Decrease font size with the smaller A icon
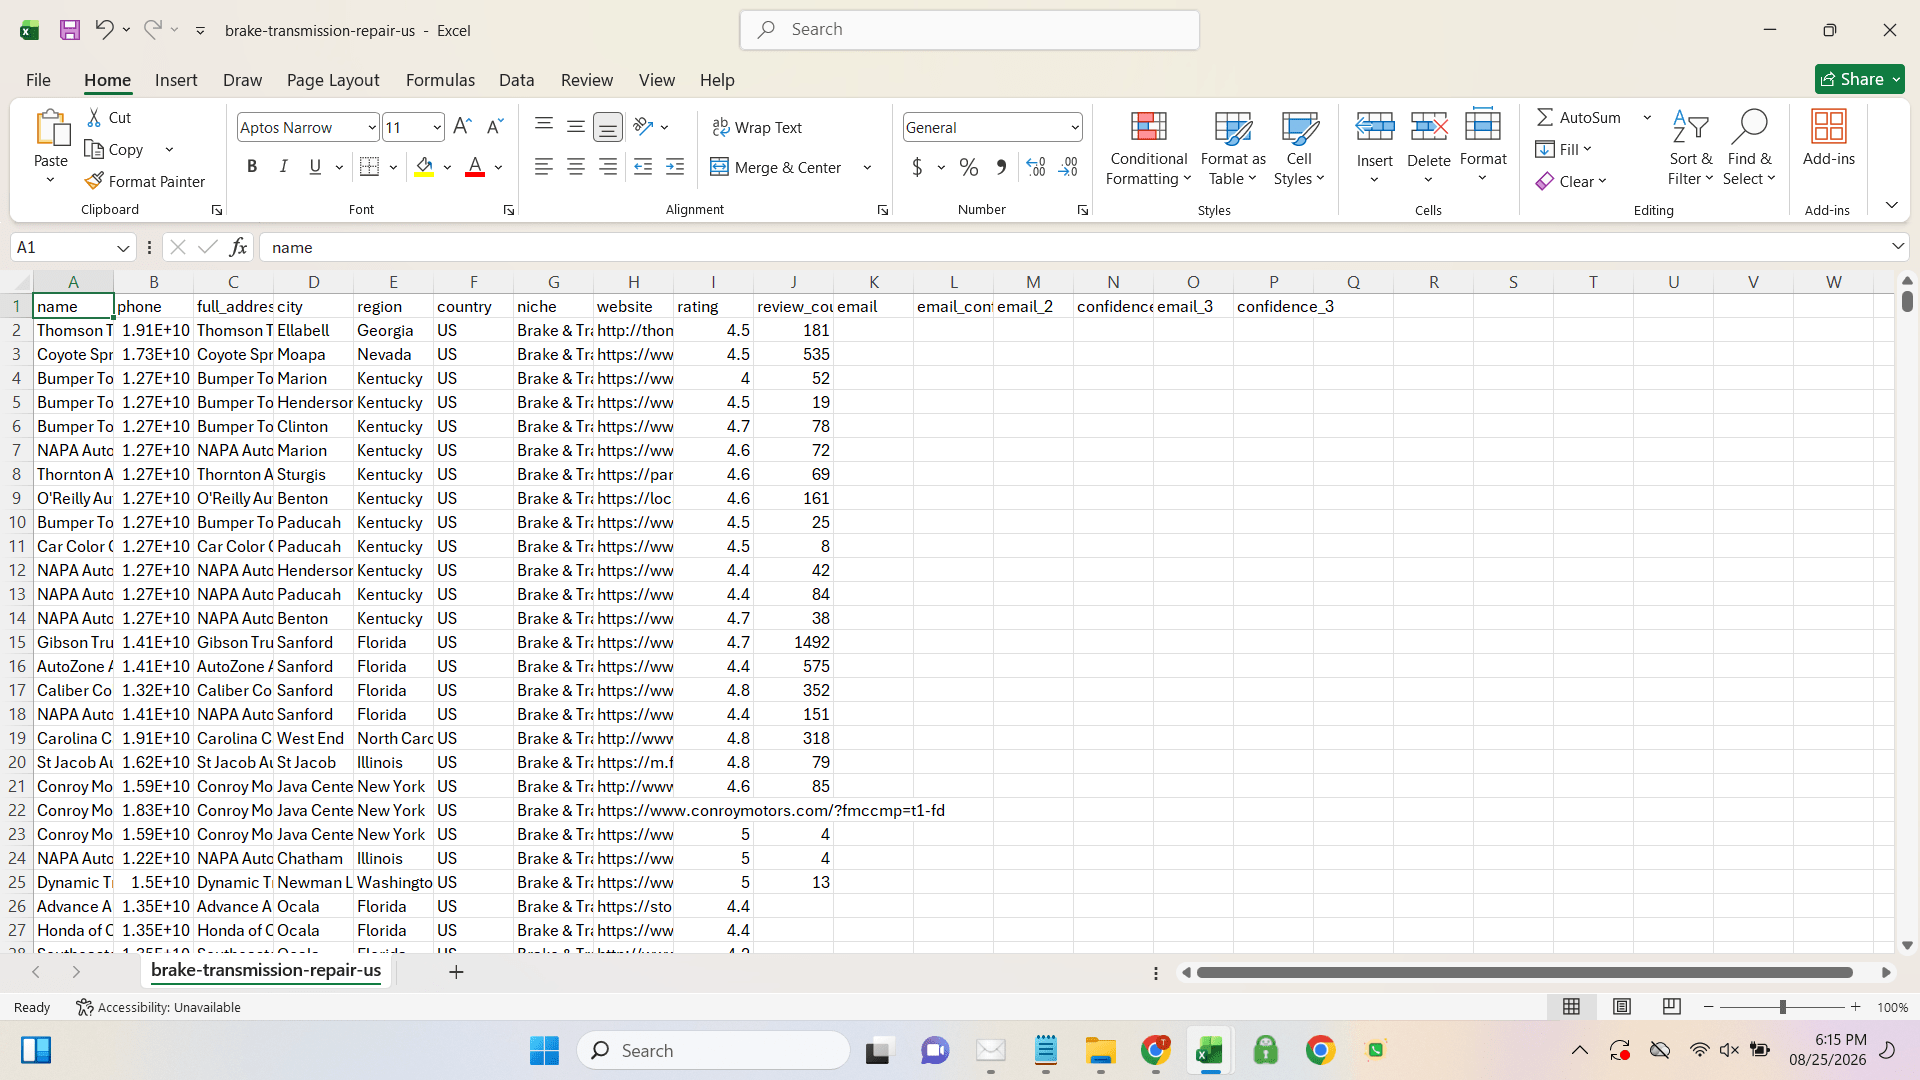Screen dimensions: 1920x1080 coord(494,127)
